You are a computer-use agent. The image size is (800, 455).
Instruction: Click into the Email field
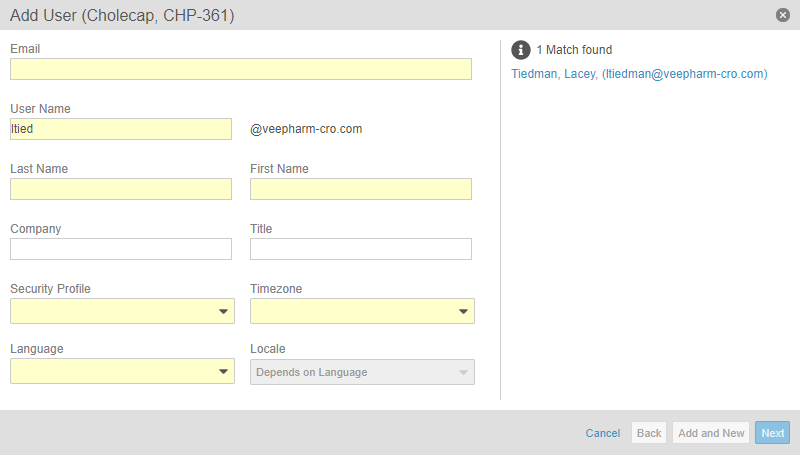241,69
